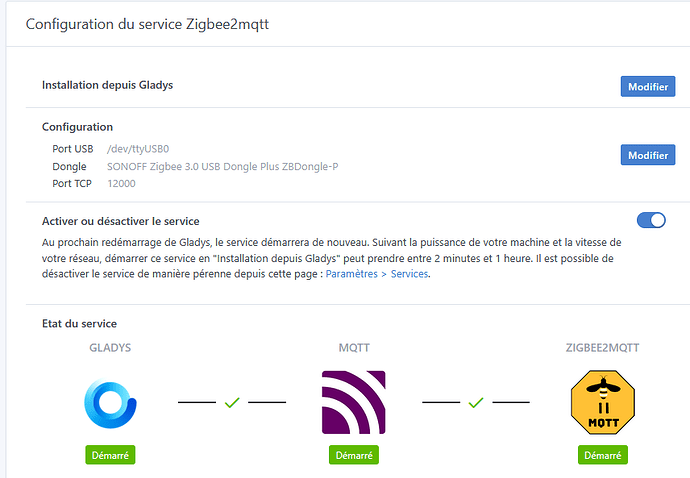Click the Etat du service heading
The width and height of the screenshot is (690, 478).
click(79, 323)
